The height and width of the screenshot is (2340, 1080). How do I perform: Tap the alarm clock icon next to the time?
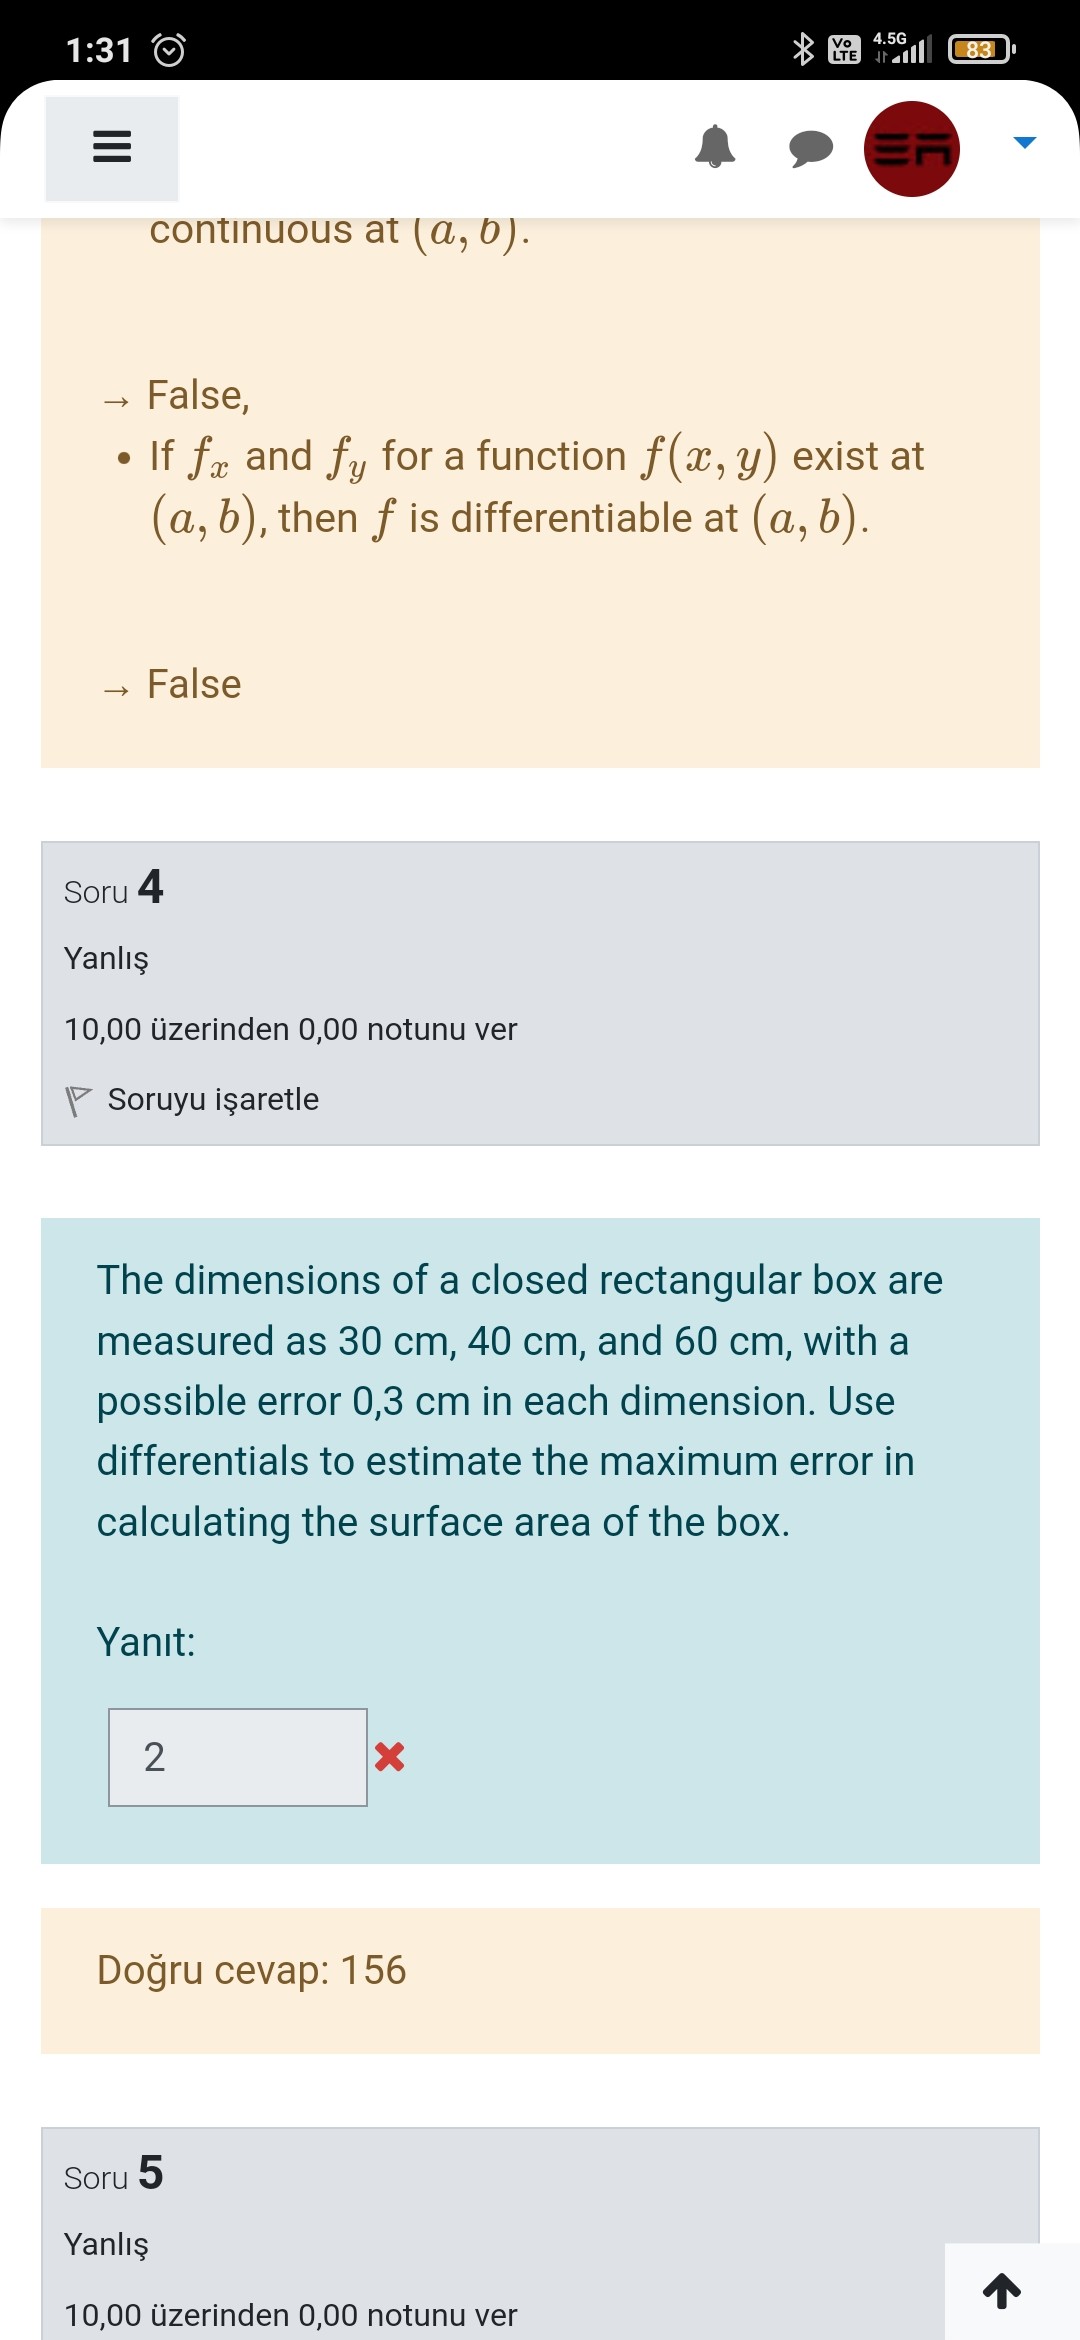point(170,48)
